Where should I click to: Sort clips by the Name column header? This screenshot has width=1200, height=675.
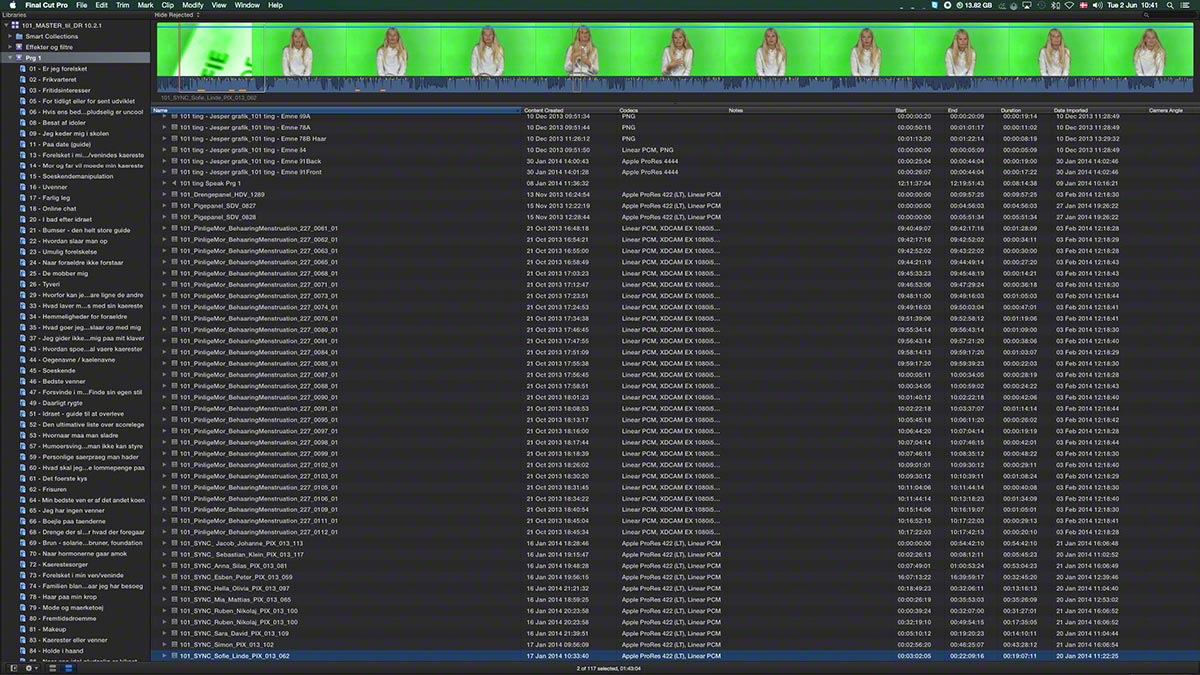click(x=337, y=109)
